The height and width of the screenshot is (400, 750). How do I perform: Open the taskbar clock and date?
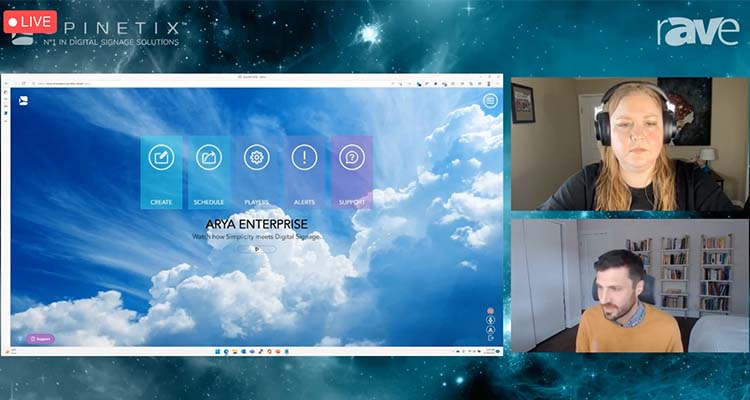[x=490, y=352]
